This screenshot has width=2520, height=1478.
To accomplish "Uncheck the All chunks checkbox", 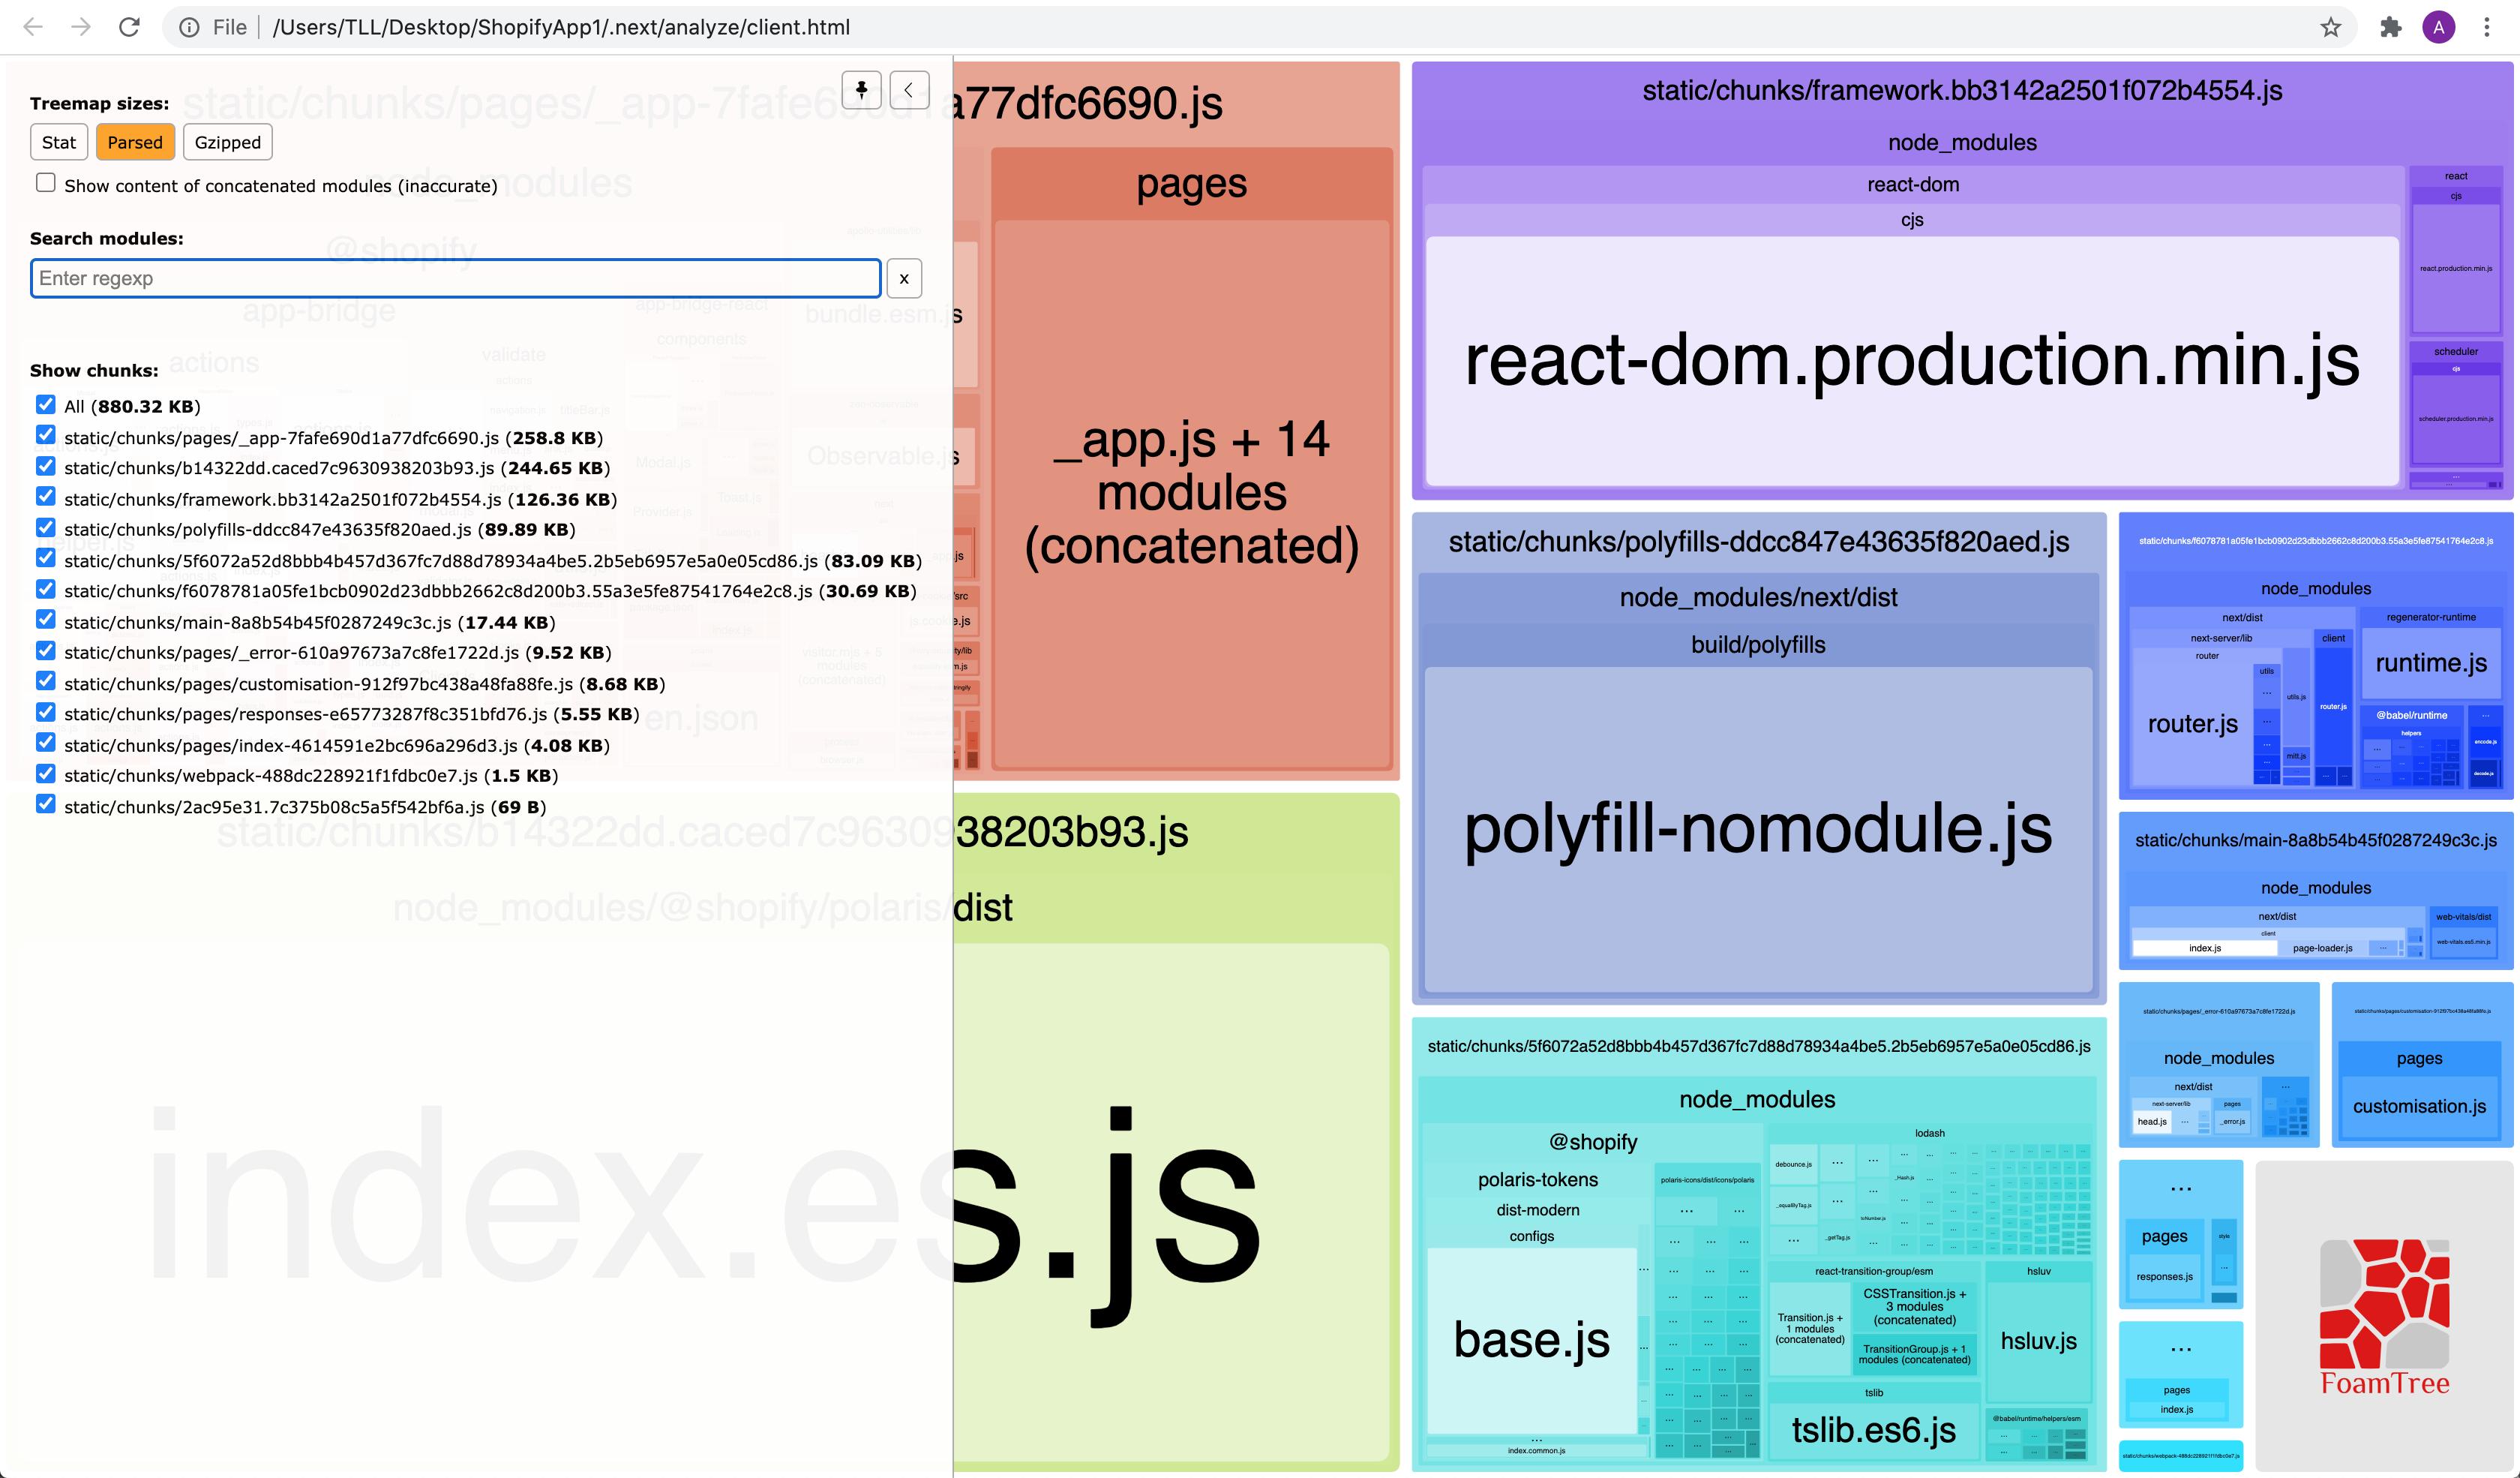I will [46, 404].
